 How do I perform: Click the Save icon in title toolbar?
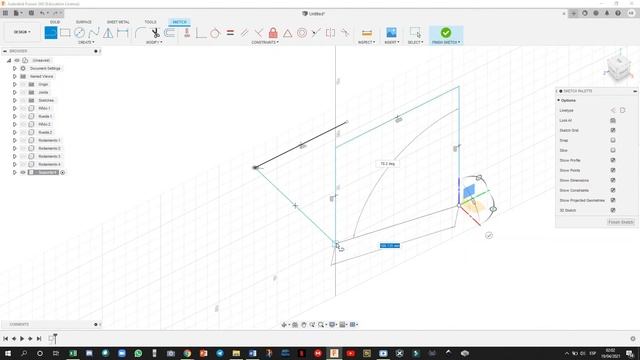[x=31, y=13]
